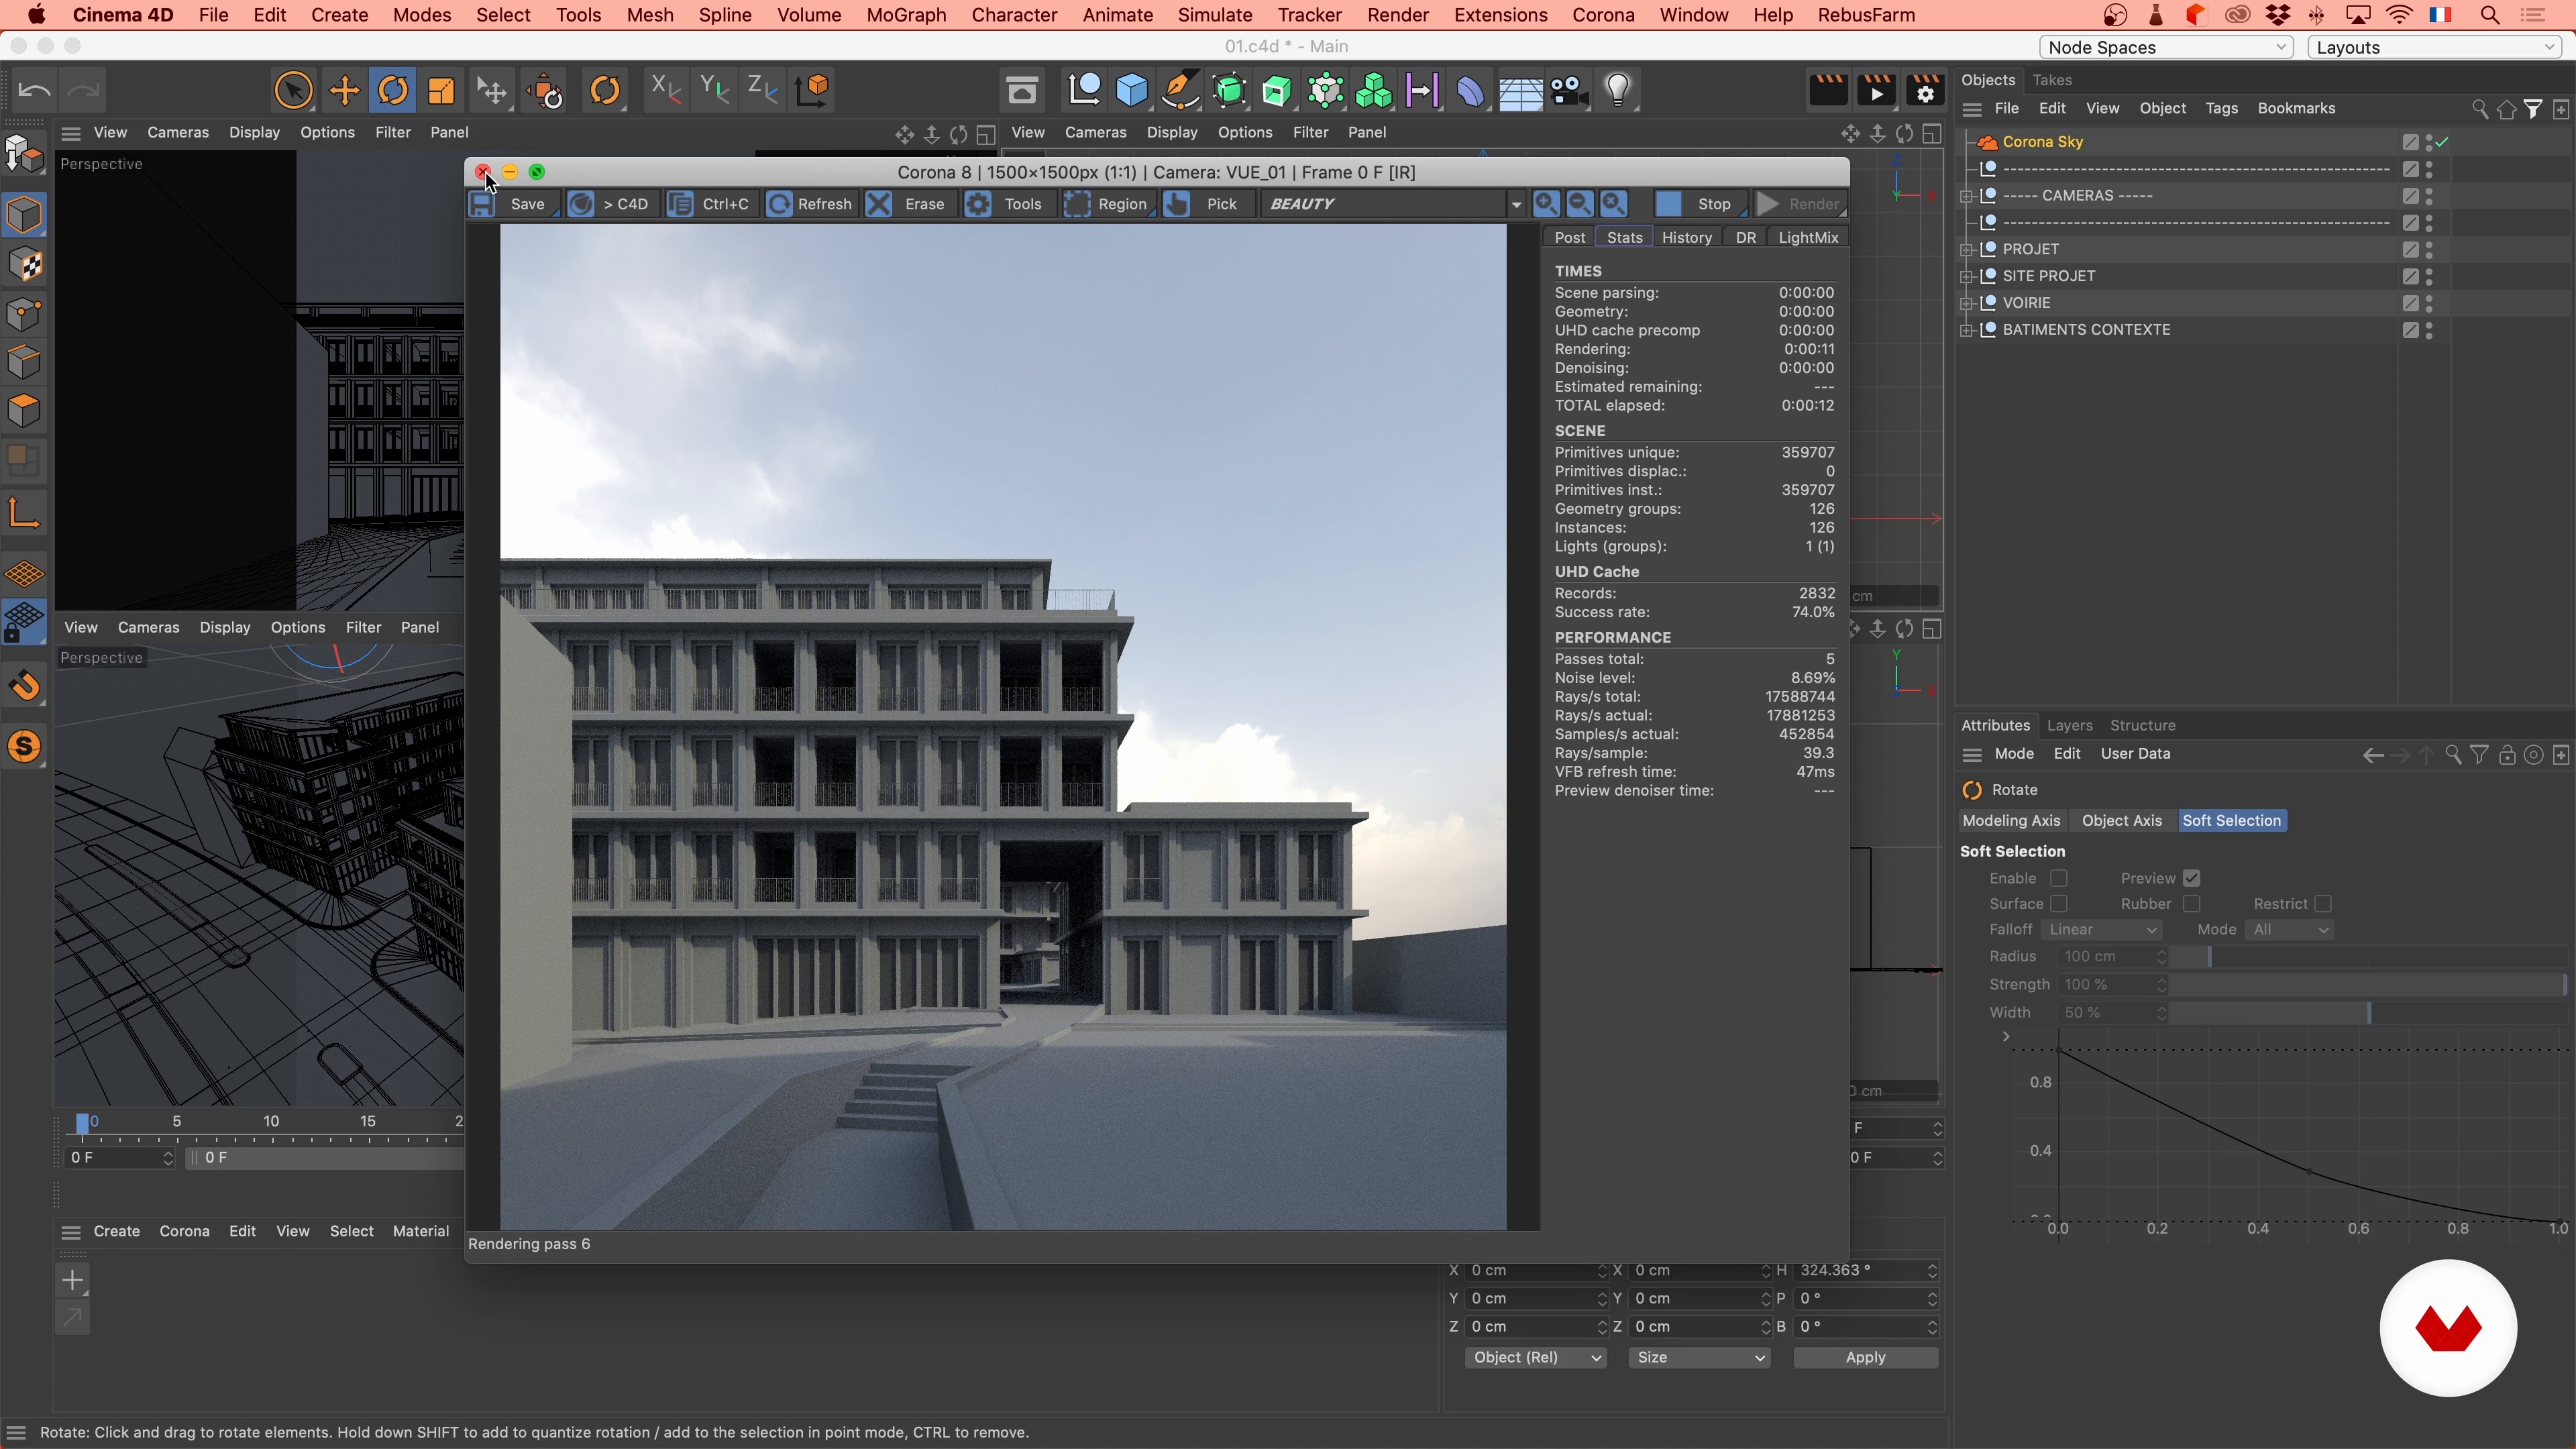Toggle Snap icon labeled S
This screenshot has width=2576, height=1449.
point(25,747)
